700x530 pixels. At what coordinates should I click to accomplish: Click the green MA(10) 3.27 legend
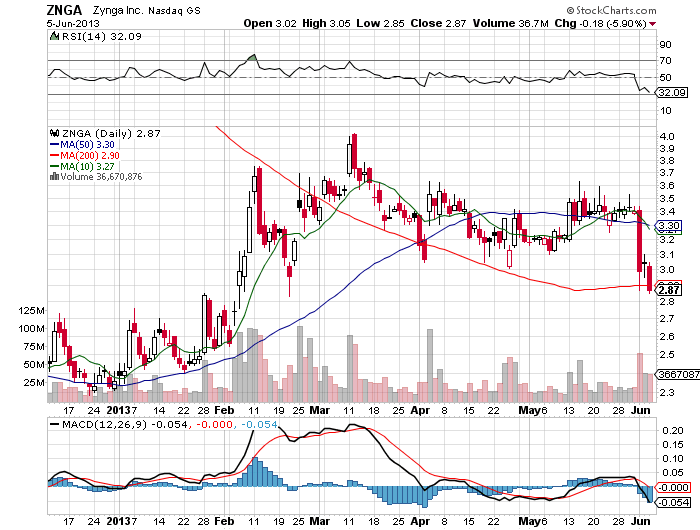(82, 166)
